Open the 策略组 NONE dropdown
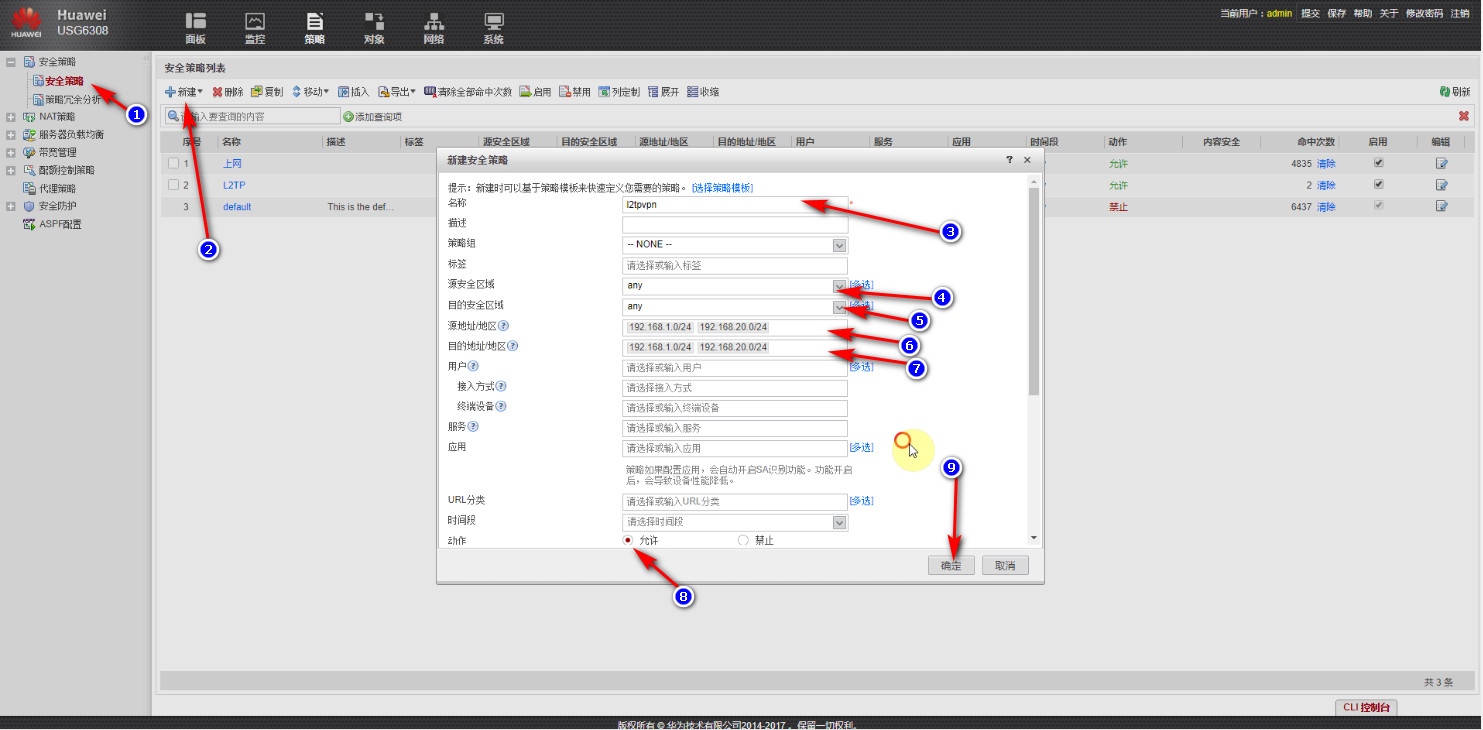The height and width of the screenshot is (730, 1483). coord(839,245)
